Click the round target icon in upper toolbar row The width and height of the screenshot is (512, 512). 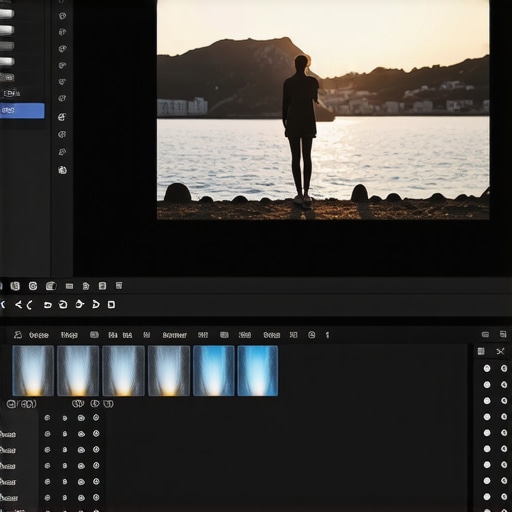click(33, 286)
